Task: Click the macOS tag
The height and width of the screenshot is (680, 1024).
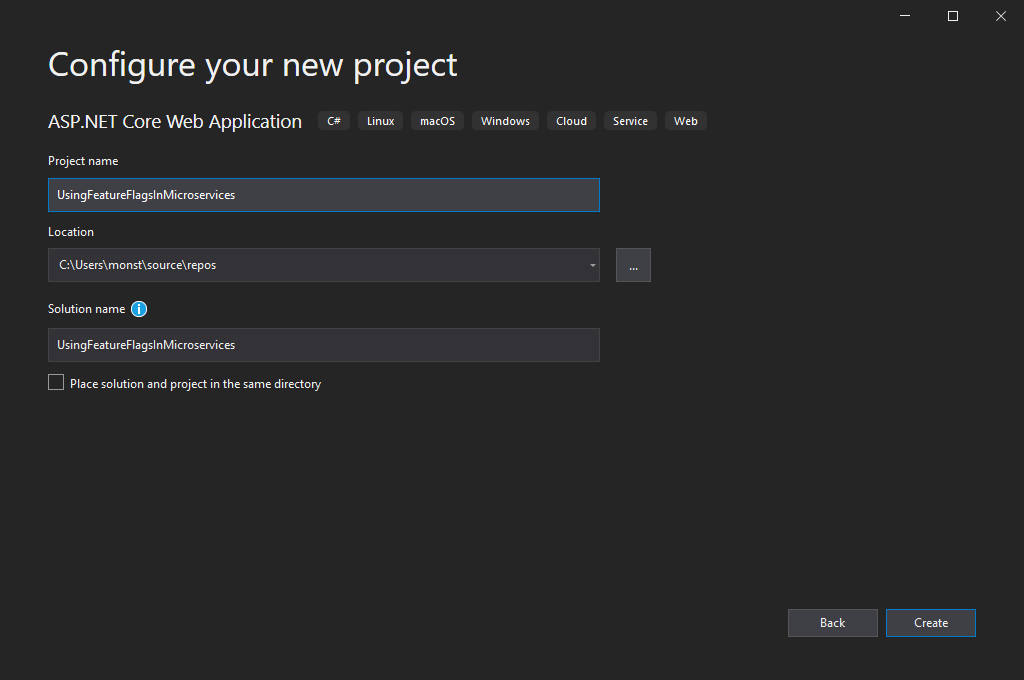Action: click(x=438, y=121)
